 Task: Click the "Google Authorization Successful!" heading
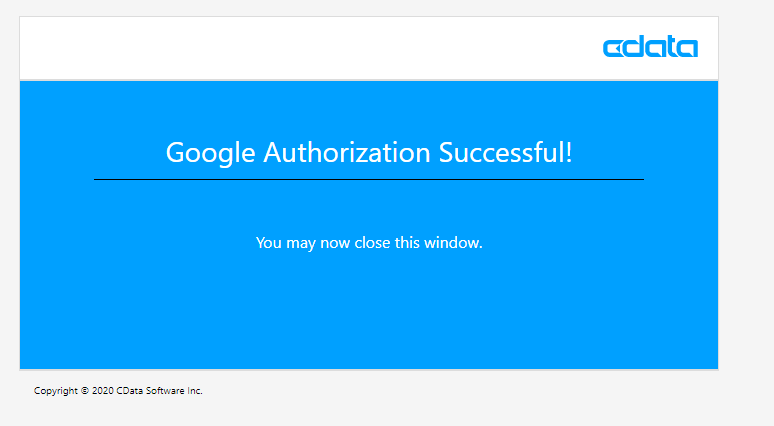click(369, 153)
